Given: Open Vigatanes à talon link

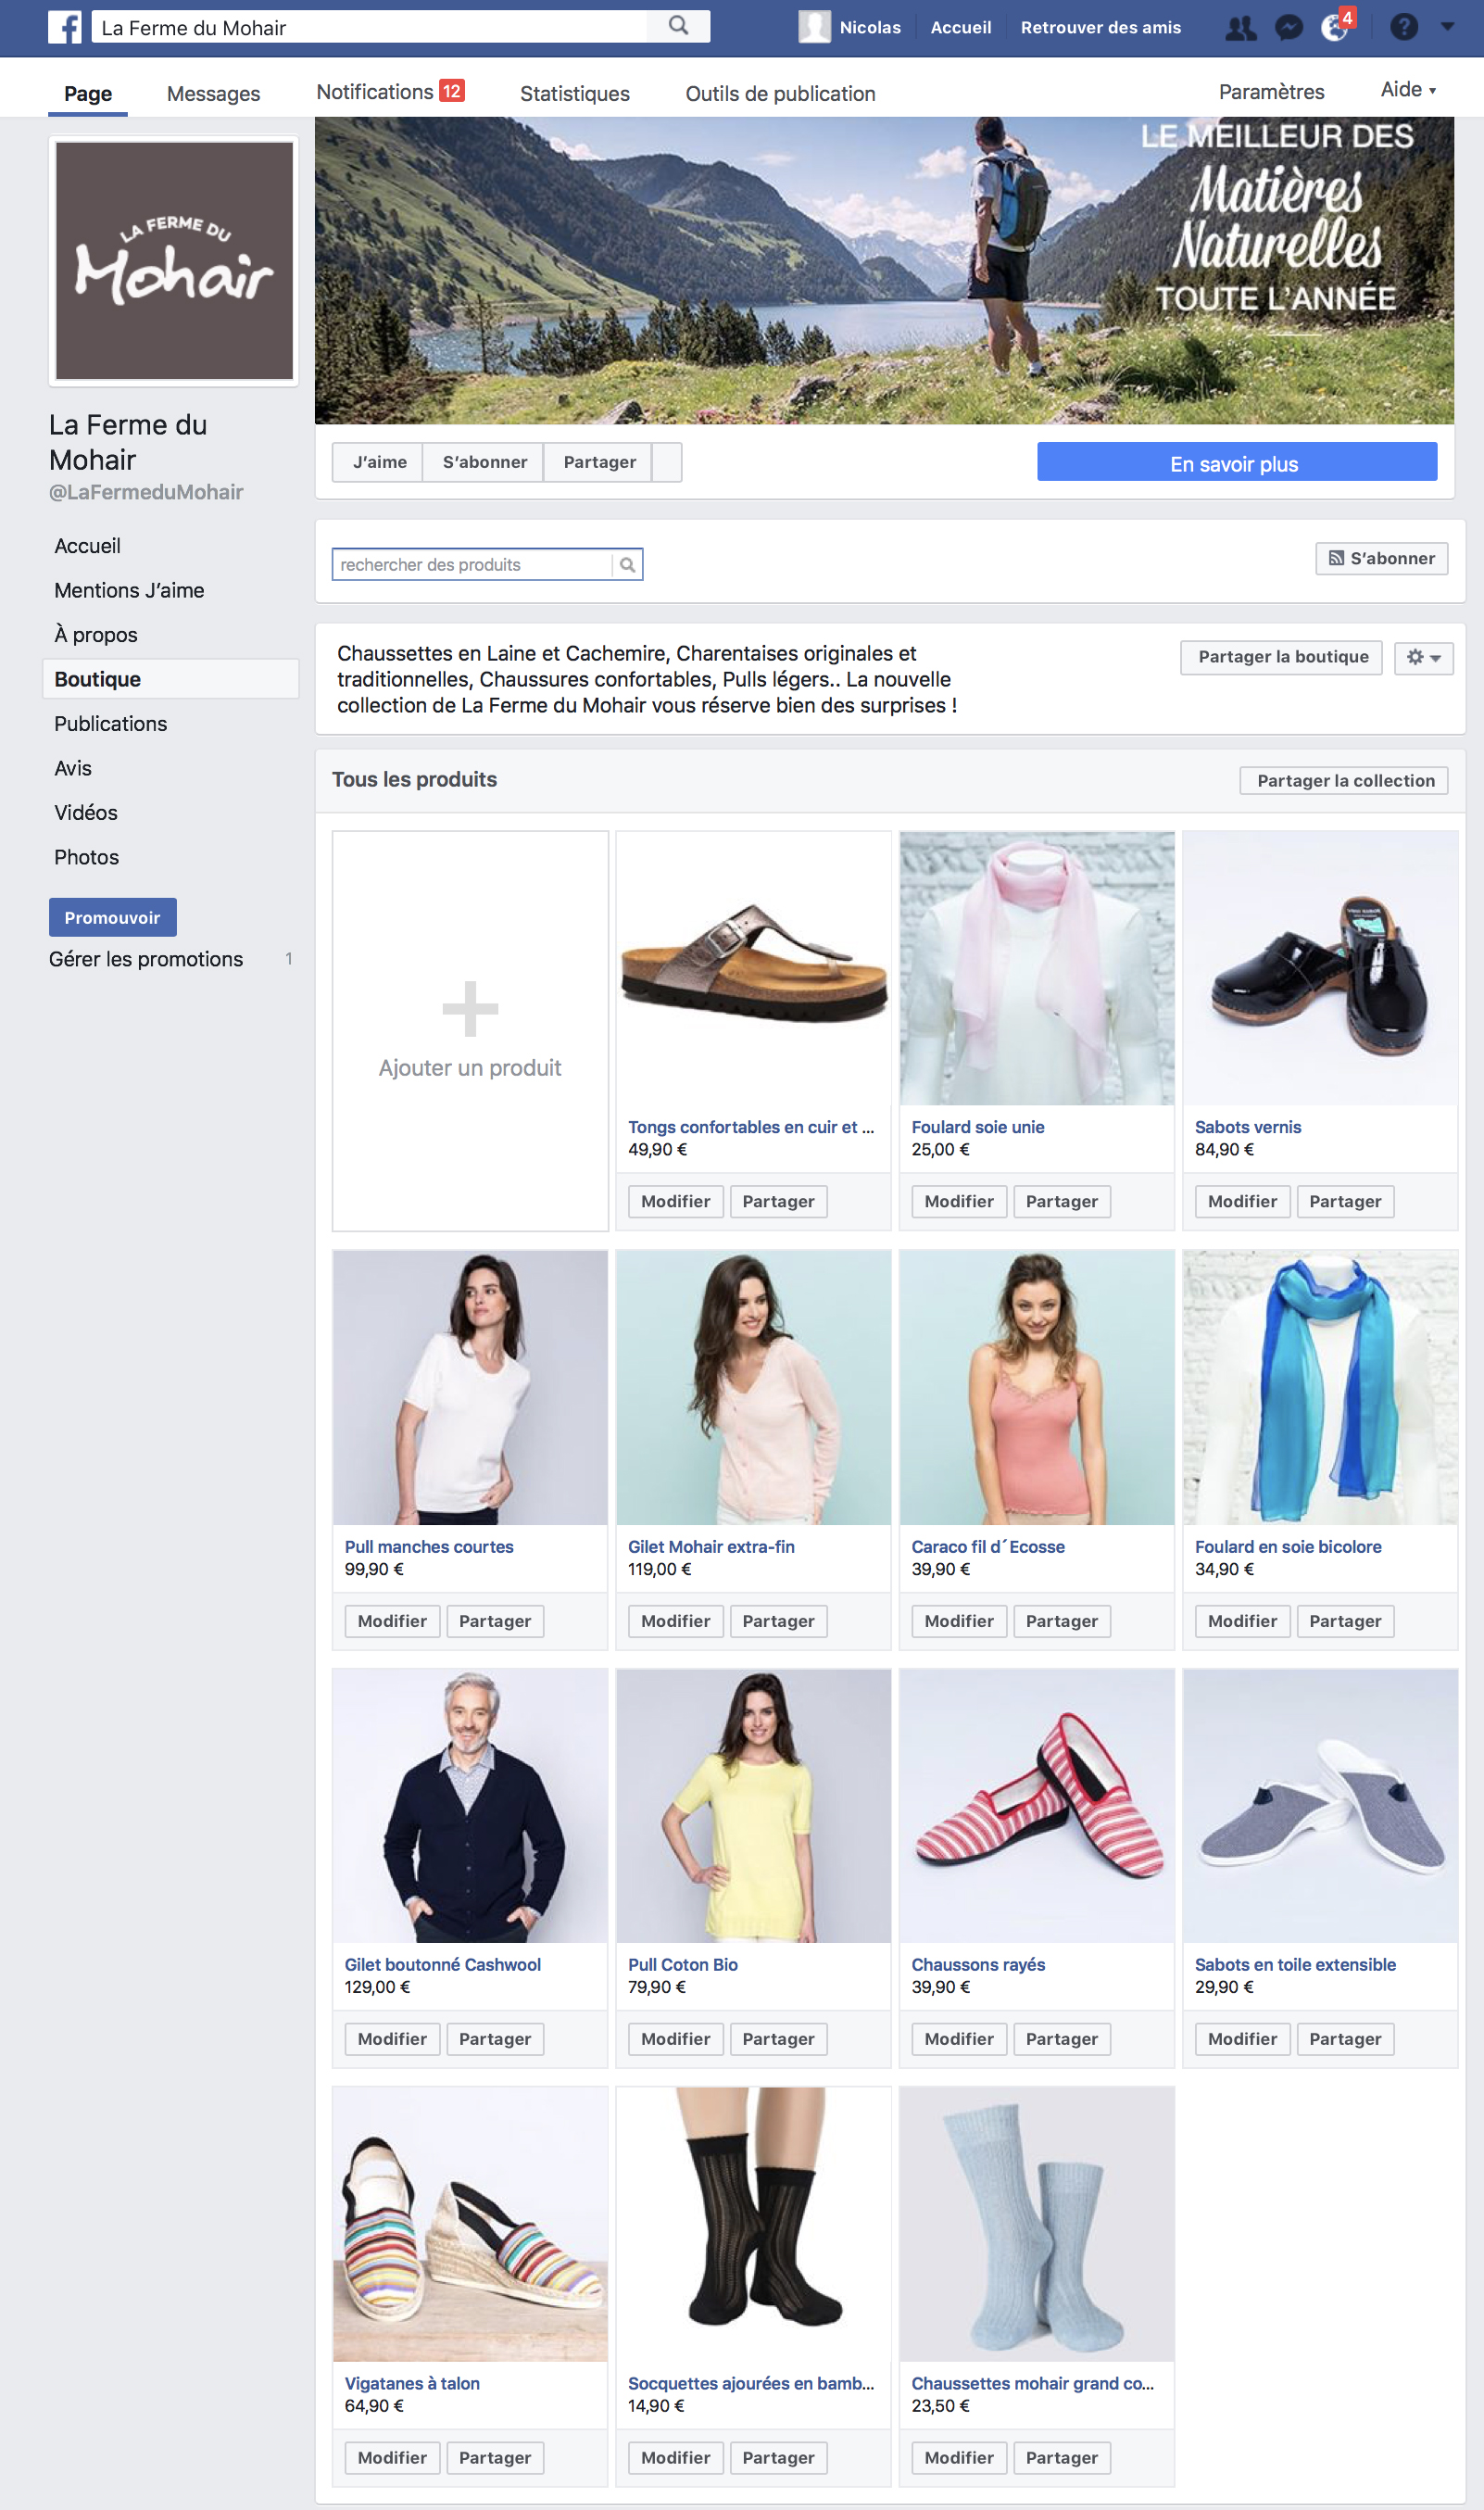Looking at the screenshot, I should (x=412, y=2384).
